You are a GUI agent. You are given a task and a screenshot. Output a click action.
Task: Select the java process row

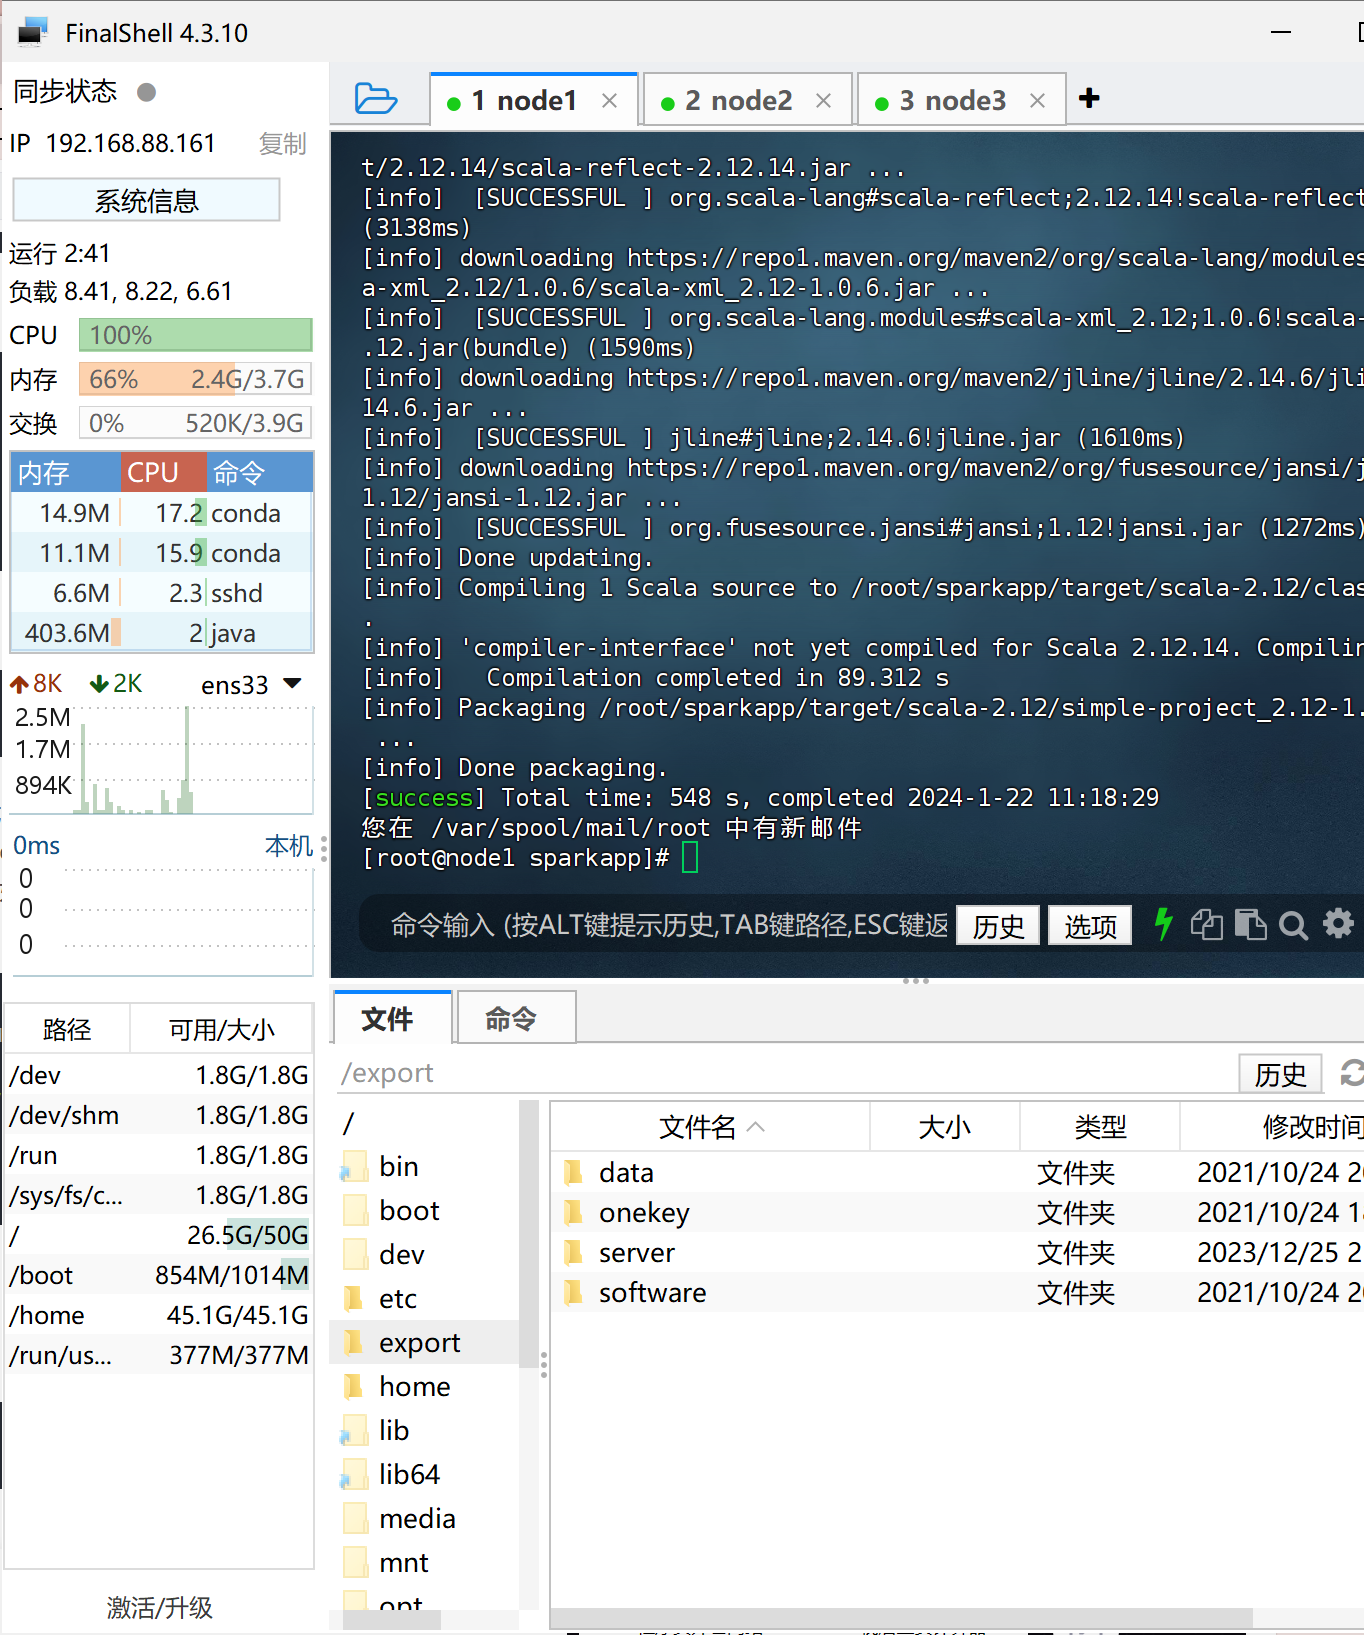(162, 632)
